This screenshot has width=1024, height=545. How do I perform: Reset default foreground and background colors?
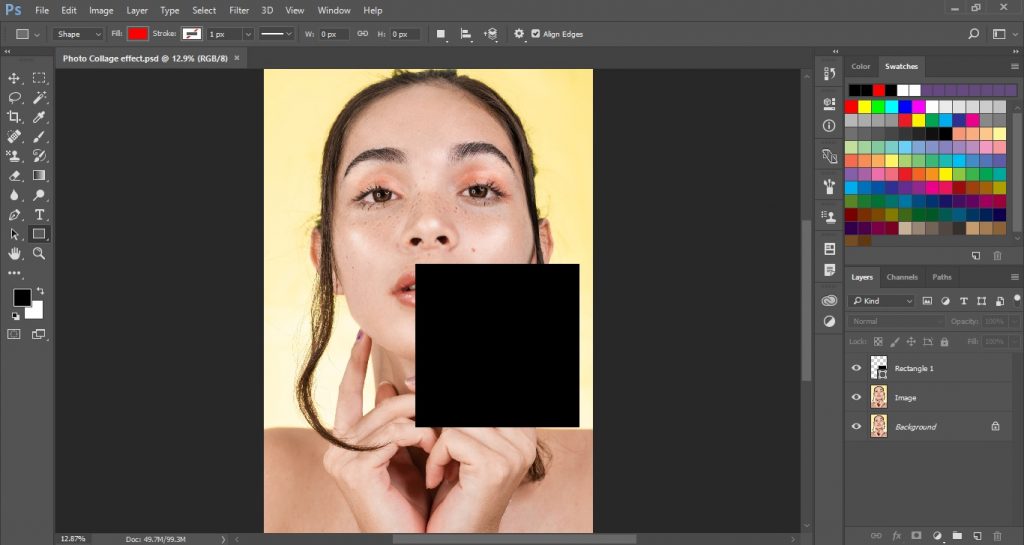pos(15,316)
